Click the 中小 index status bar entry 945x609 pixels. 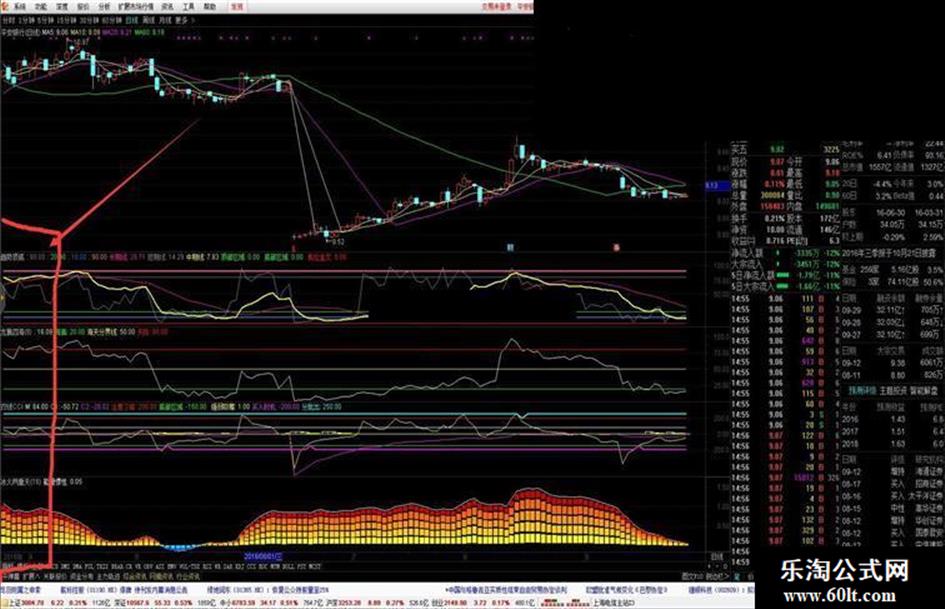pyautogui.click(x=273, y=602)
